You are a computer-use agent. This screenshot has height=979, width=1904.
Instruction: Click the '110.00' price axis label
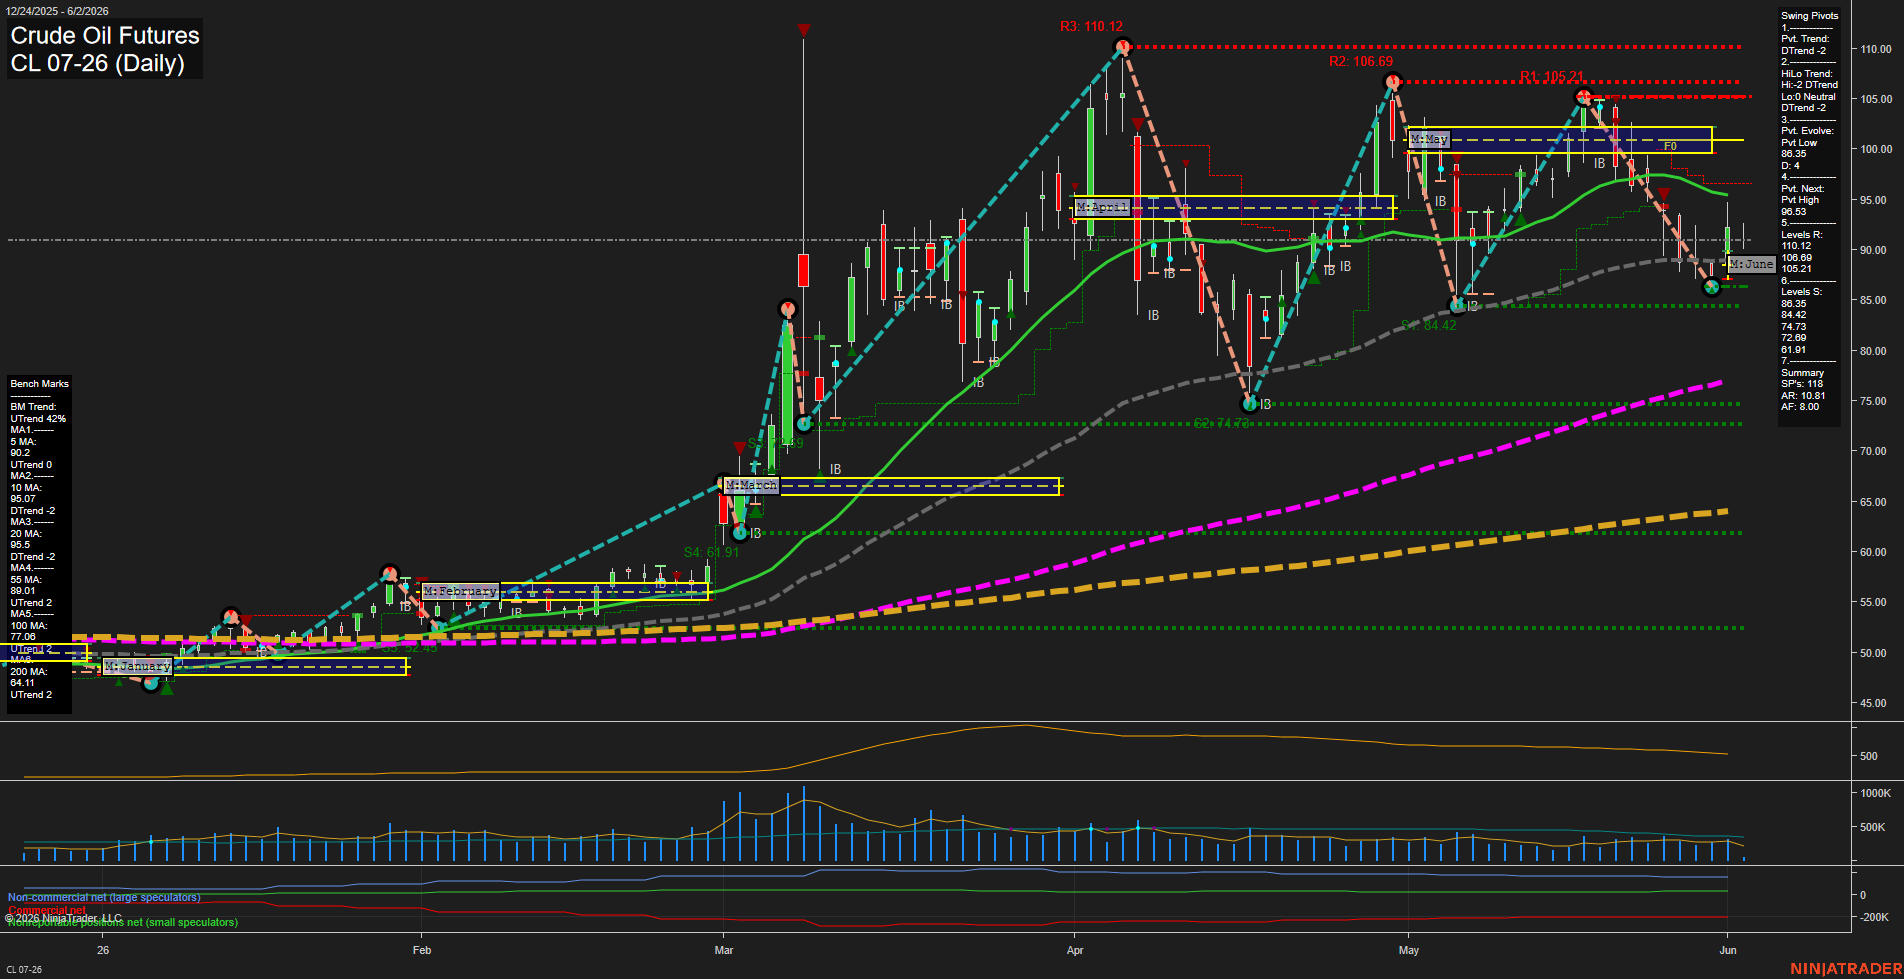coord(1875,49)
